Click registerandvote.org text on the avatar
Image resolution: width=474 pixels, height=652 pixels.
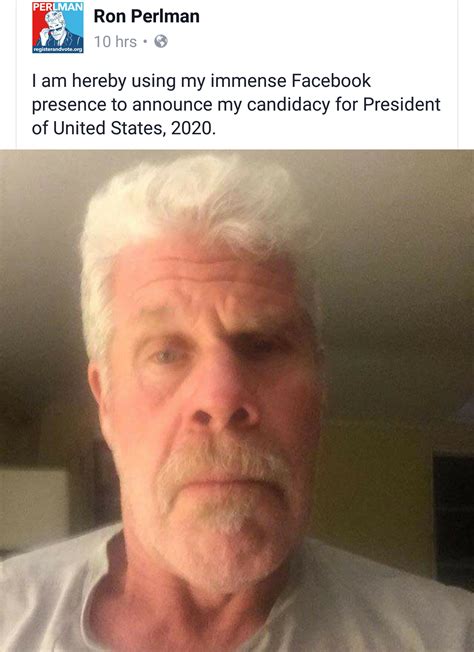click(58, 50)
